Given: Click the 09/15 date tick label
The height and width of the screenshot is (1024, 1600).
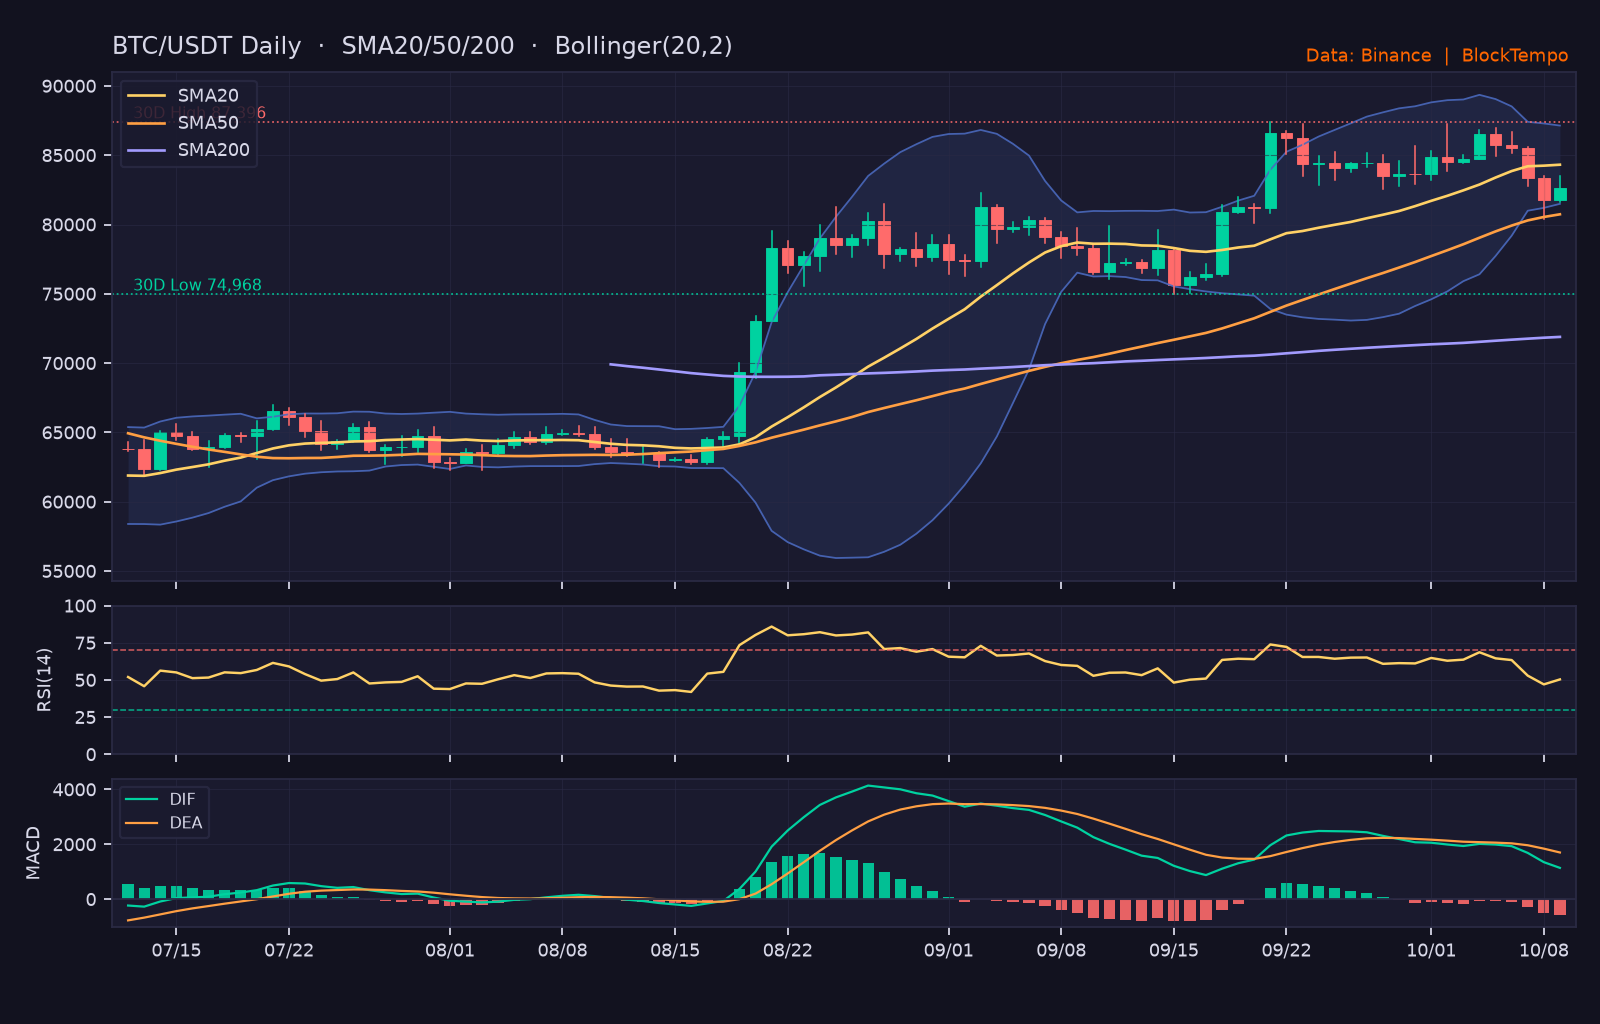Looking at the screenshot, I should (x=1174, y=950).
